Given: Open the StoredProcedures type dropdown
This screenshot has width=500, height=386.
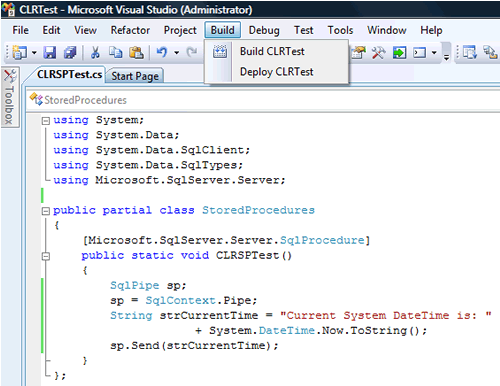Looking at the screenshot, I should coord(263,100).
